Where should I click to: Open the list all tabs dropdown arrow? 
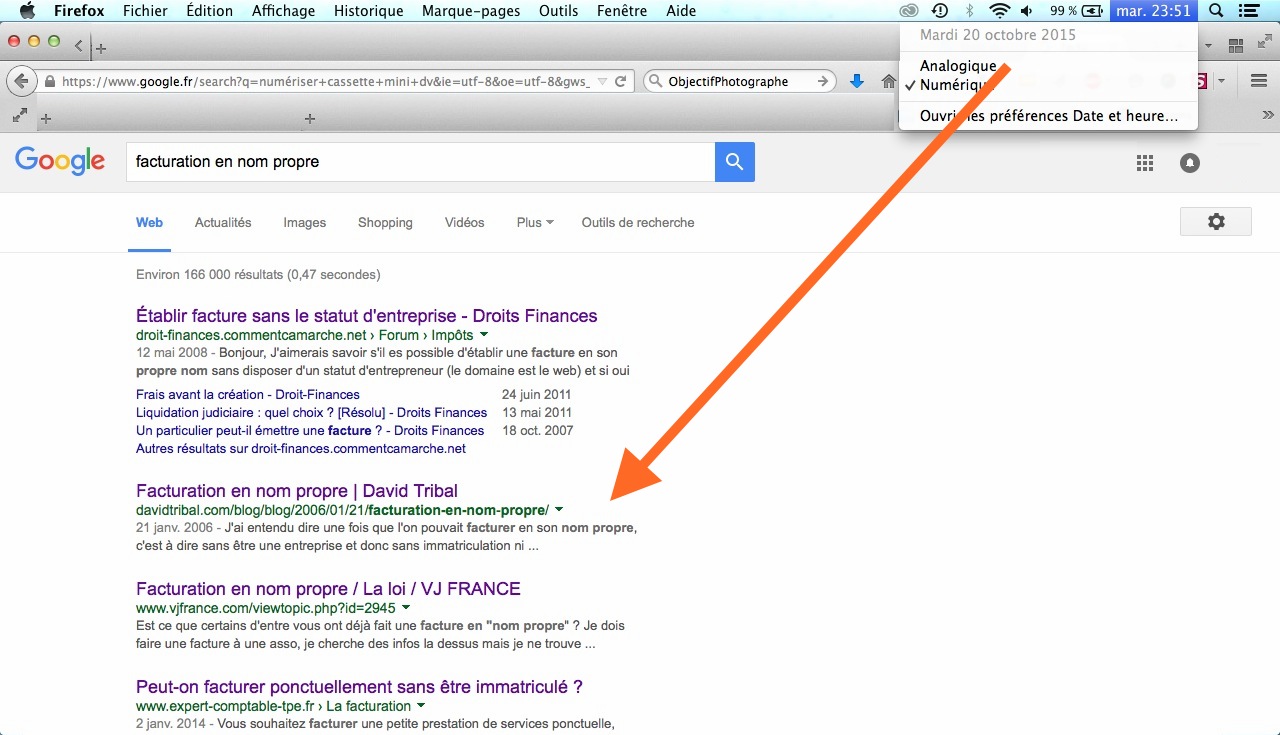[1207, 47]
